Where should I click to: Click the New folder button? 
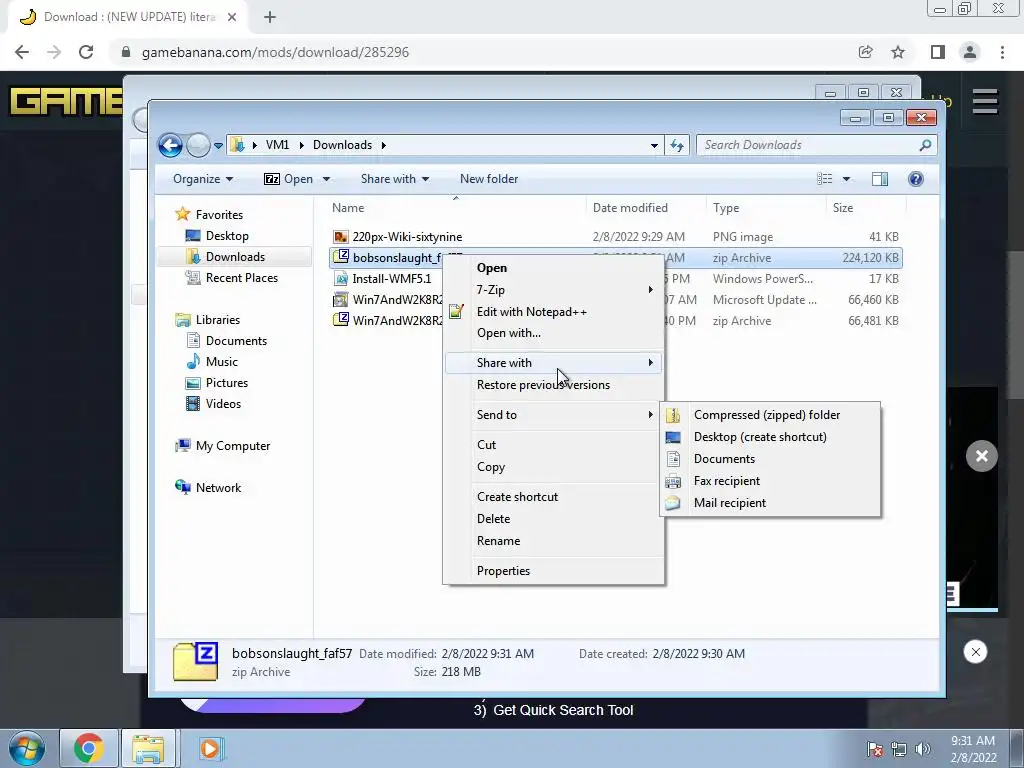coord(488,179)
